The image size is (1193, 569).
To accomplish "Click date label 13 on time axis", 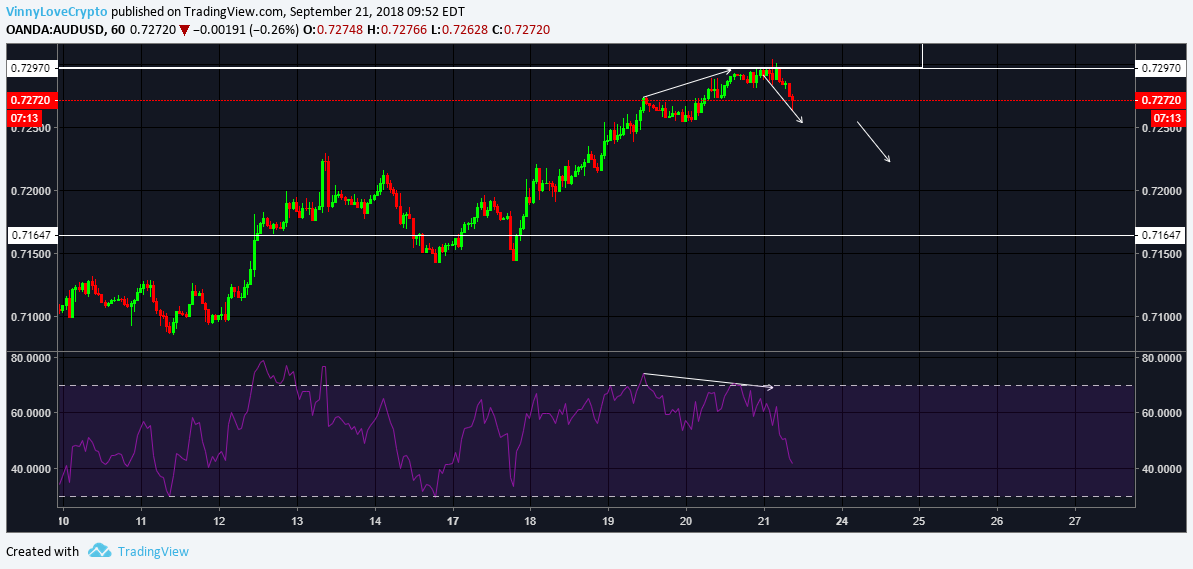I will (x=297, y=522).
